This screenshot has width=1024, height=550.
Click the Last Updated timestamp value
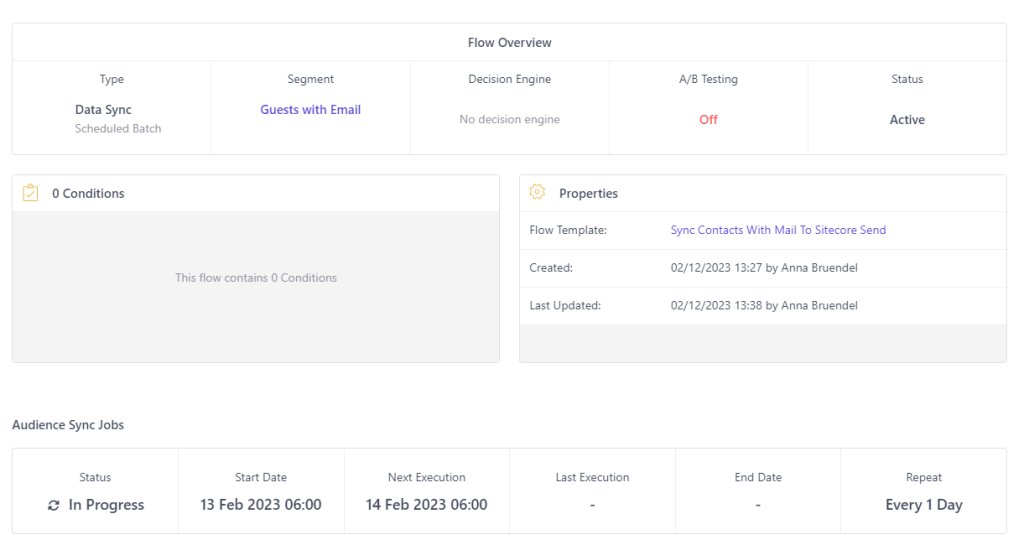(764, 306)
